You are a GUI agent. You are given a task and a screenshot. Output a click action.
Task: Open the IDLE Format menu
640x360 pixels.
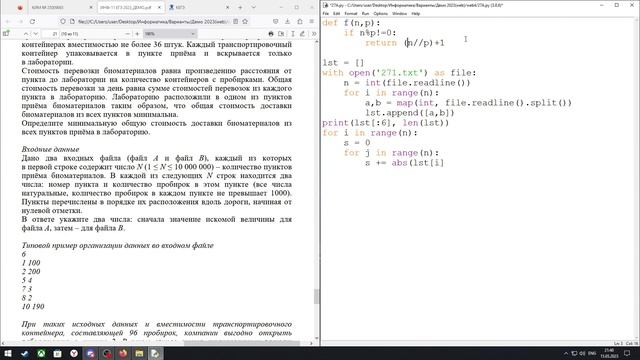coord(350,13)
